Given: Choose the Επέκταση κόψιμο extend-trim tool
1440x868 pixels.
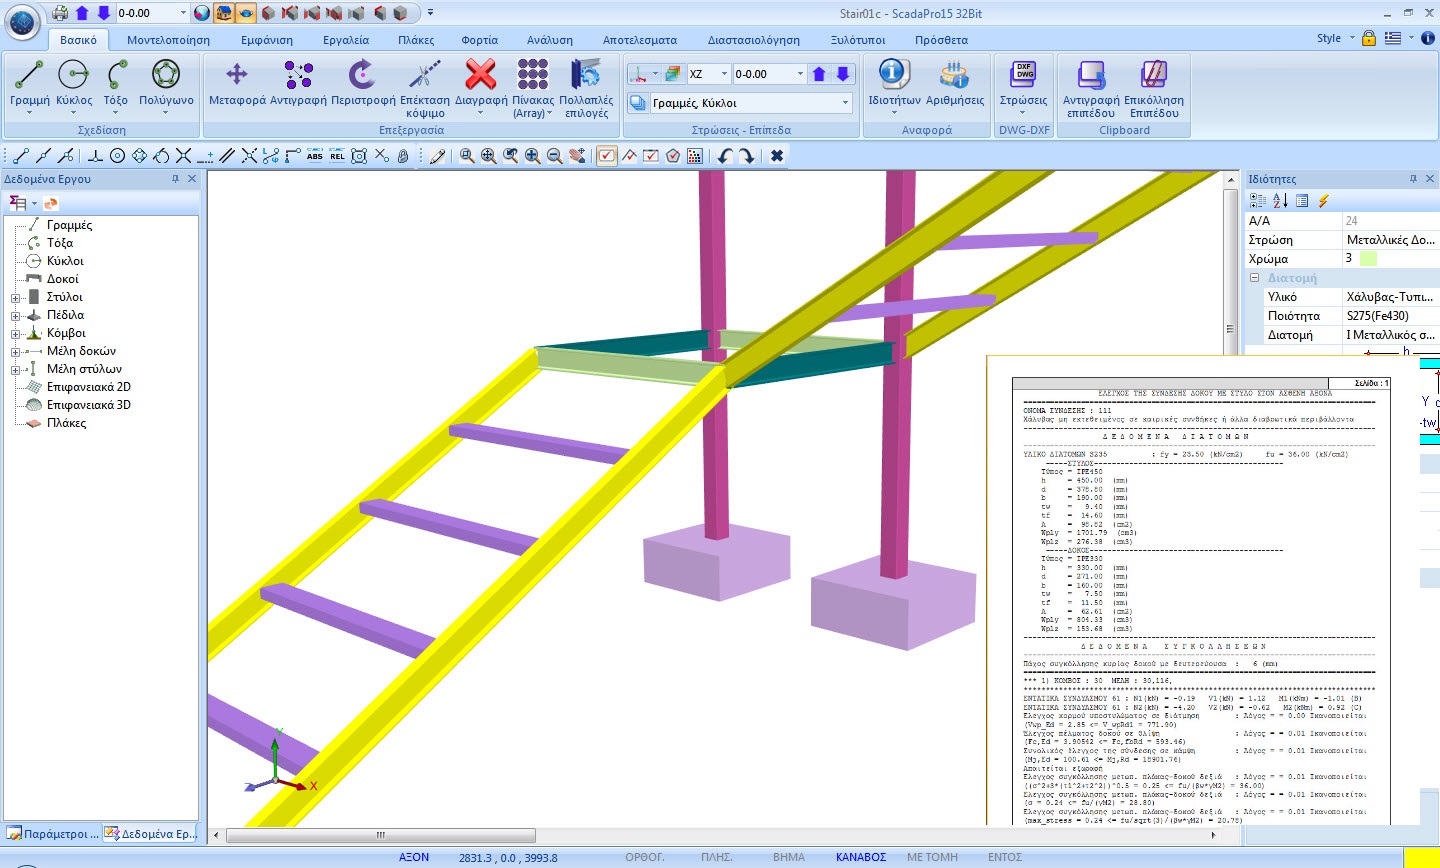Looking at the screenshot, I should pyautogui.click(x=425, y=88).
